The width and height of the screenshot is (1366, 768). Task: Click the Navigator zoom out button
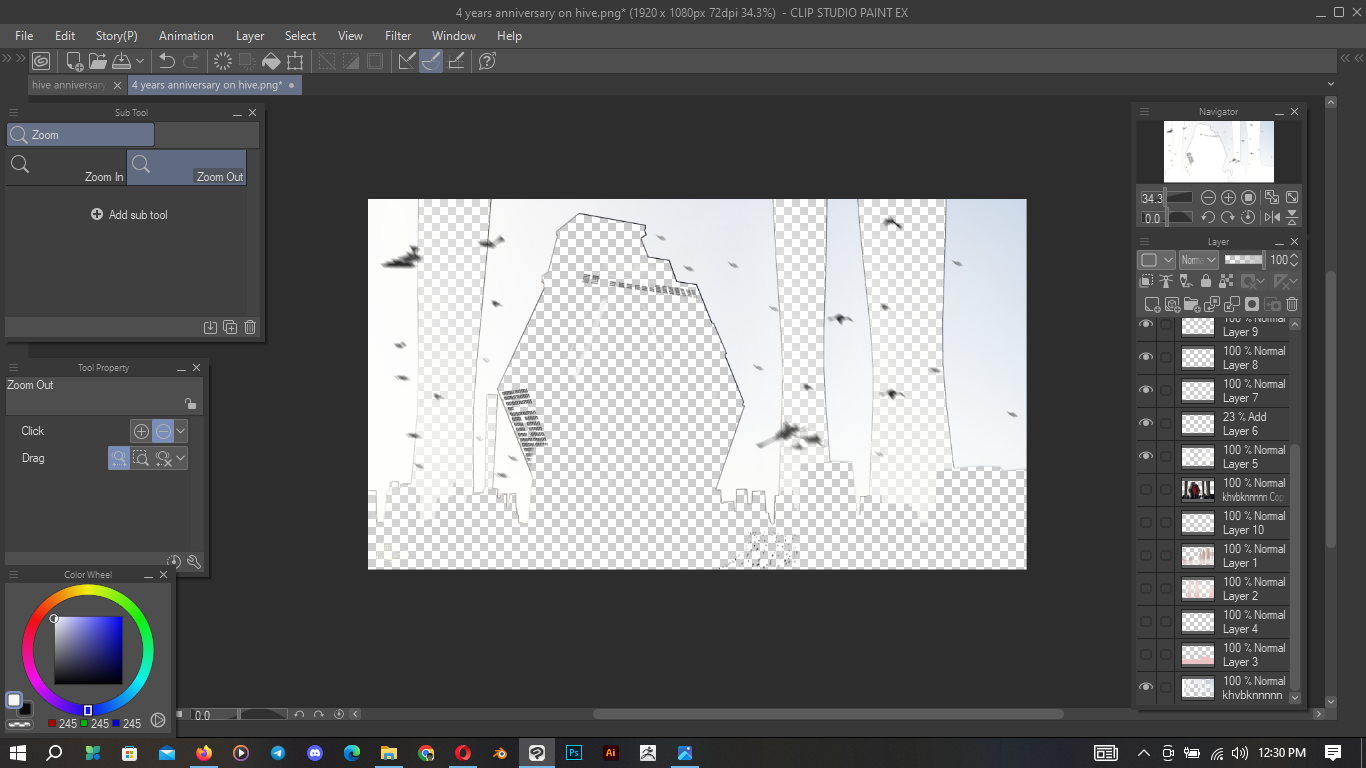click(x=1208, y=198)
